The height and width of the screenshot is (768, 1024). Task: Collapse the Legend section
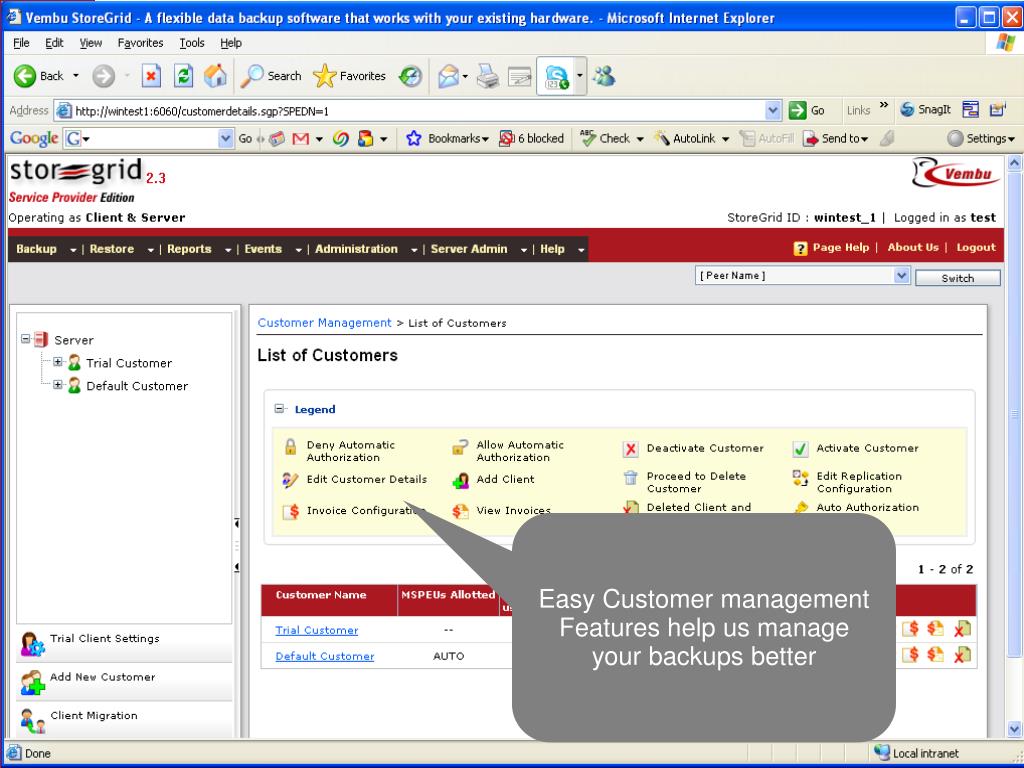[x=279, y=409]
